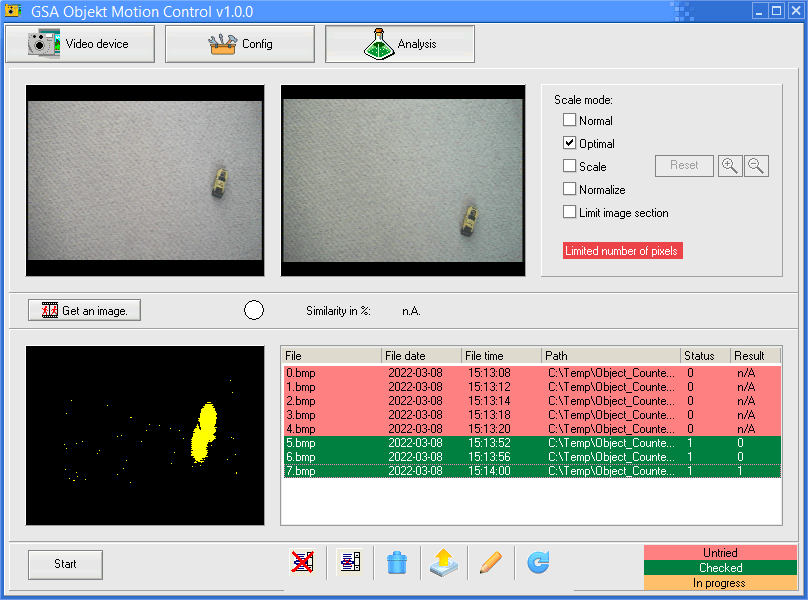Switch to the Analysis tab
This screenshot has width=808, height=600.
pyautogui.click(x=399, y=44)
